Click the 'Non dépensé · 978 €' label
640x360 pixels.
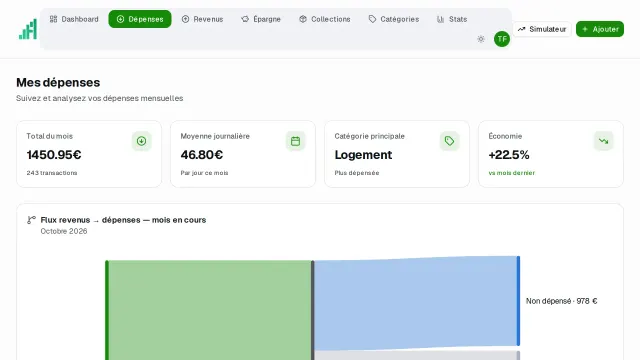(x=561, y=301)
